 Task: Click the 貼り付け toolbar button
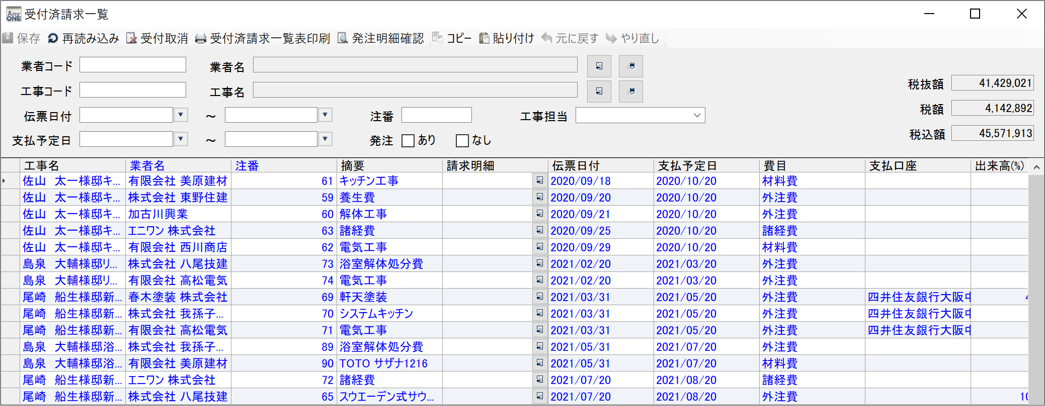(x=507, y=39)
